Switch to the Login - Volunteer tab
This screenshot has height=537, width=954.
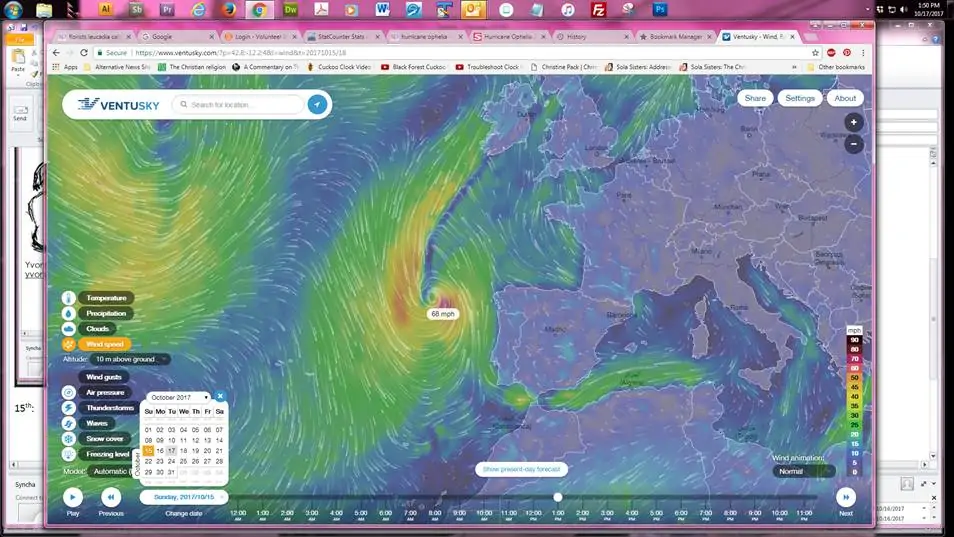click(260, 36)
